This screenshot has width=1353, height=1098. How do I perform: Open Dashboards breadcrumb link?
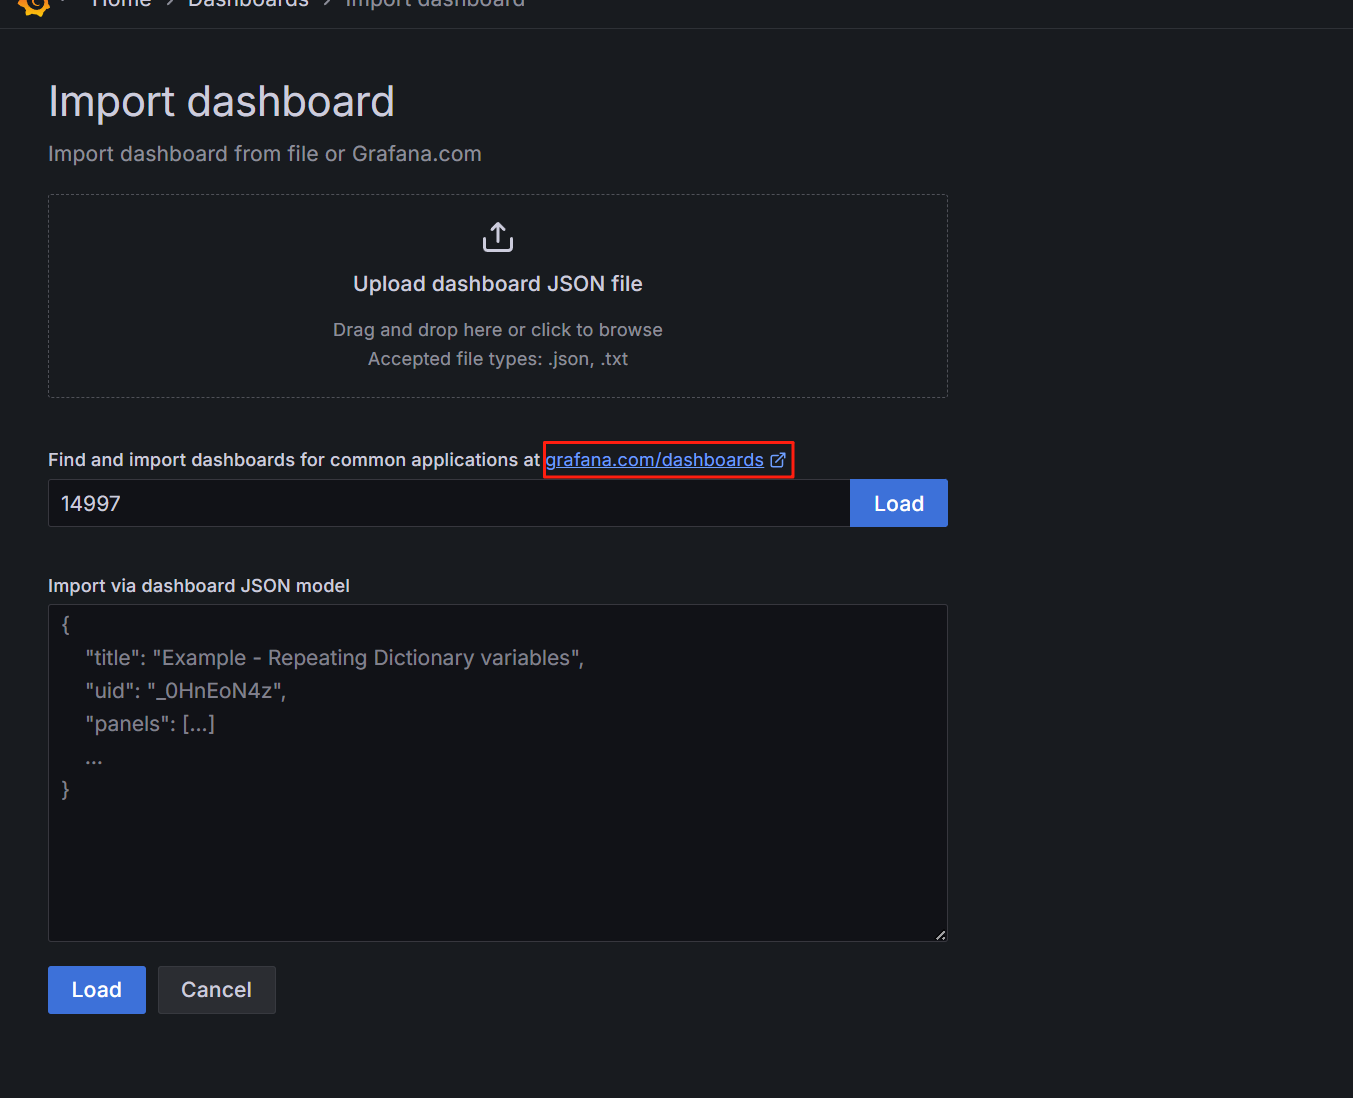(249, 4)
